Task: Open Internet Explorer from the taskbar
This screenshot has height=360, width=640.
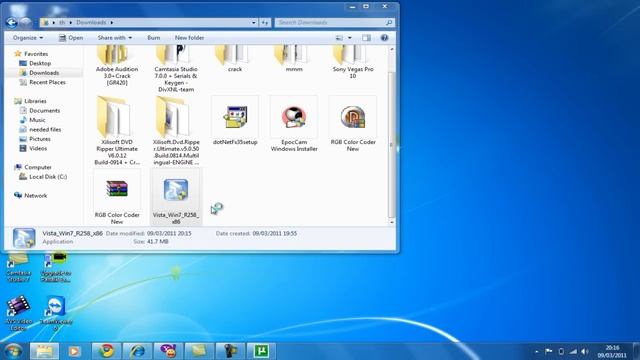Action: click(137, 351)
